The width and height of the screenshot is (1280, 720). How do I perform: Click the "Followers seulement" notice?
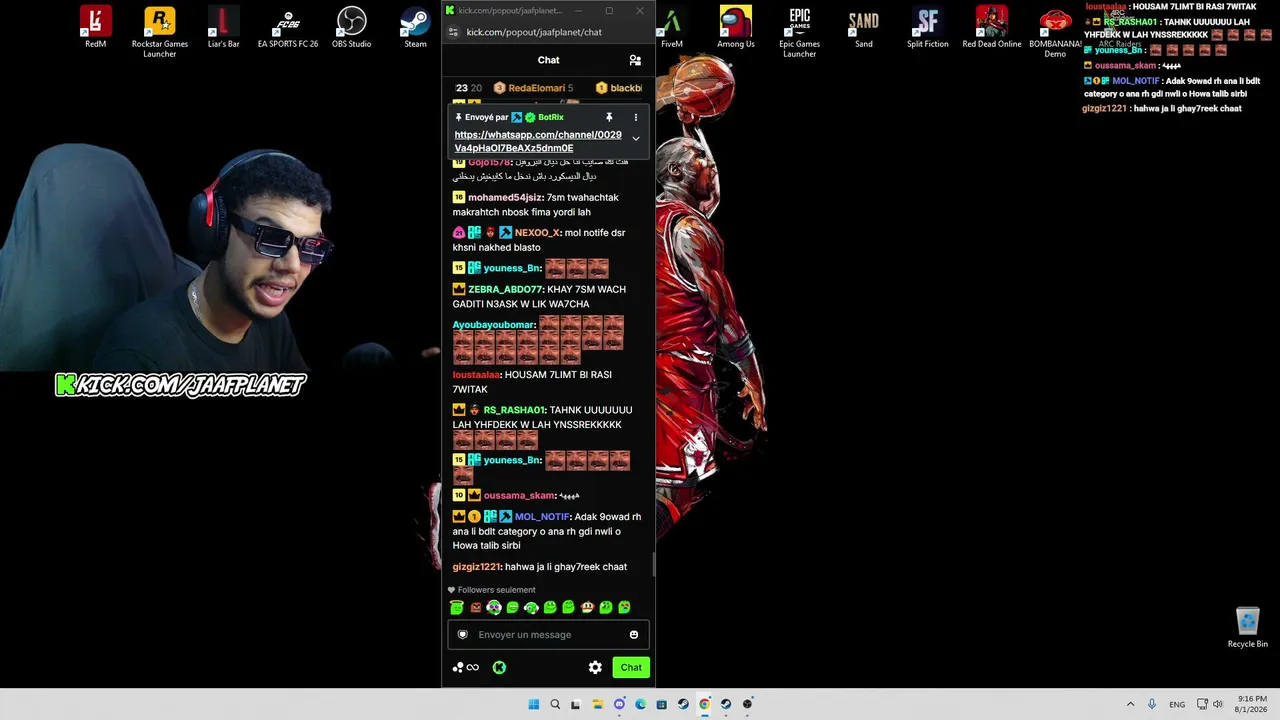click(491, 590)
